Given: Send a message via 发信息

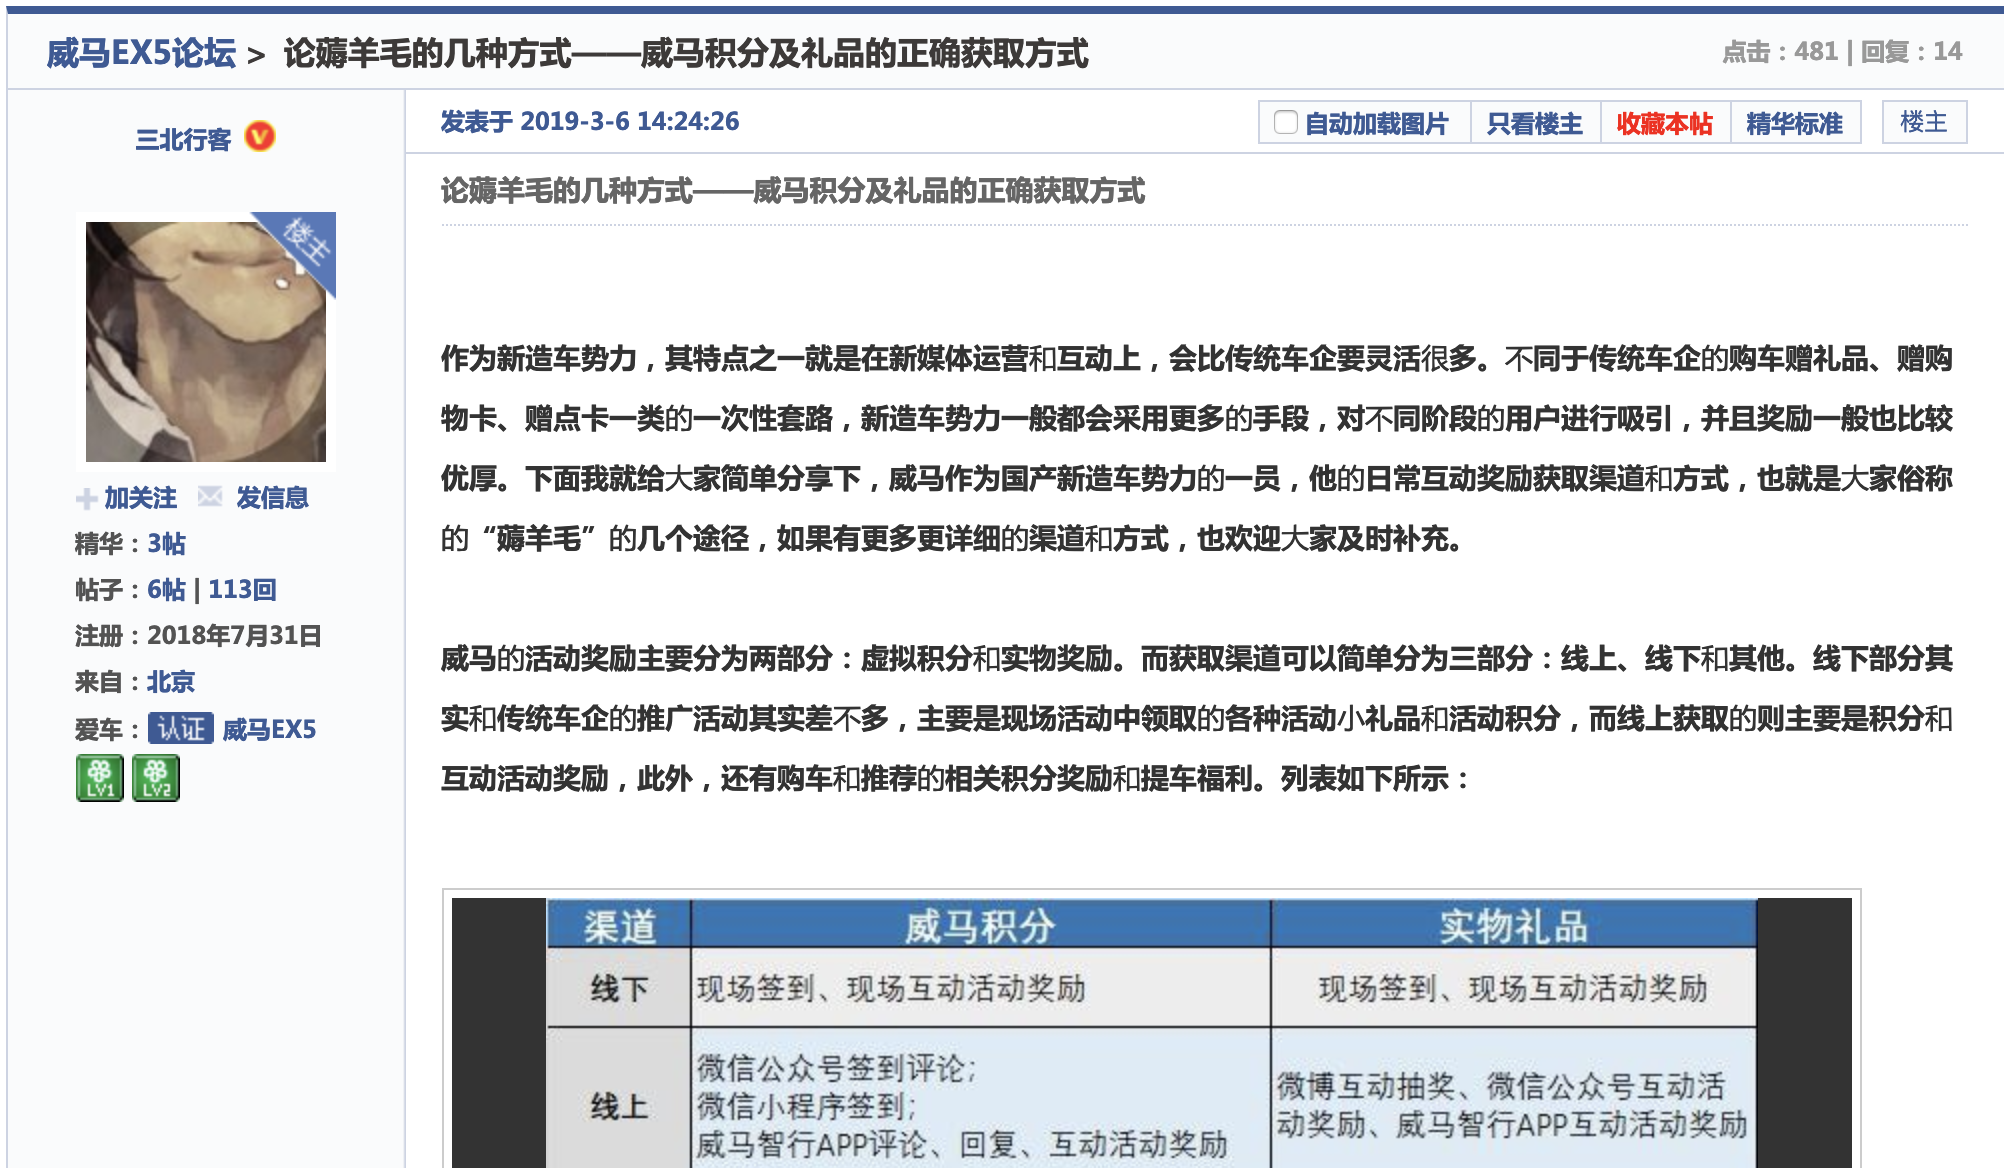Looking at the screenshot, I should coord(272,498).
